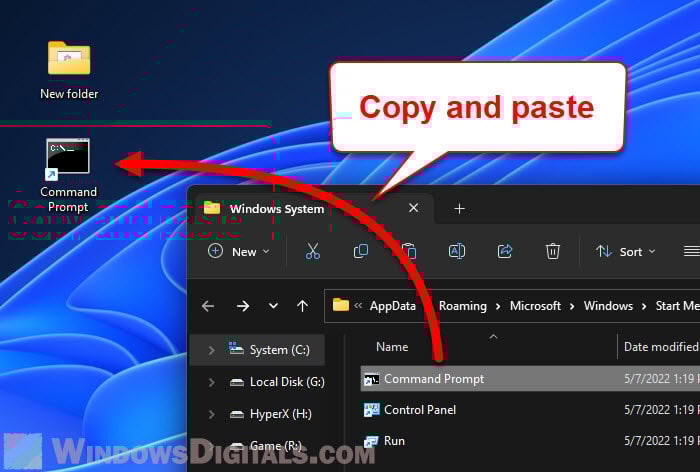Click the Control Panel file icon

[371, 410]
